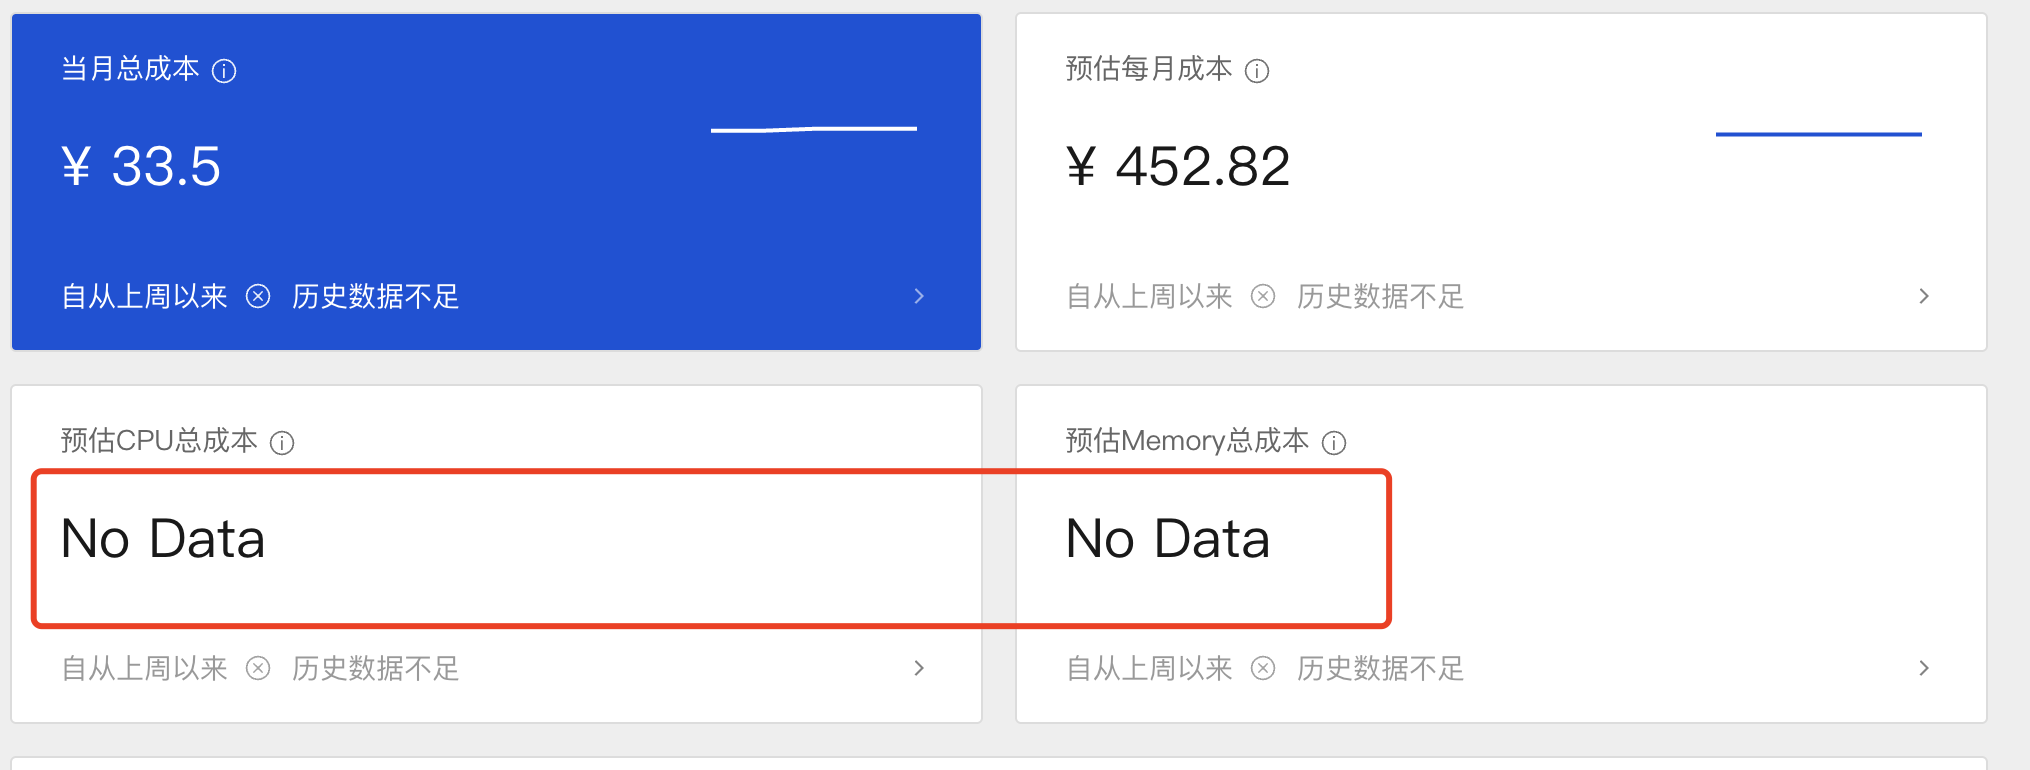Click the ¥ 452.82 amount value
Image resolution: width=2030 pixels, height=770 pixels.
tap(1178, 166)
